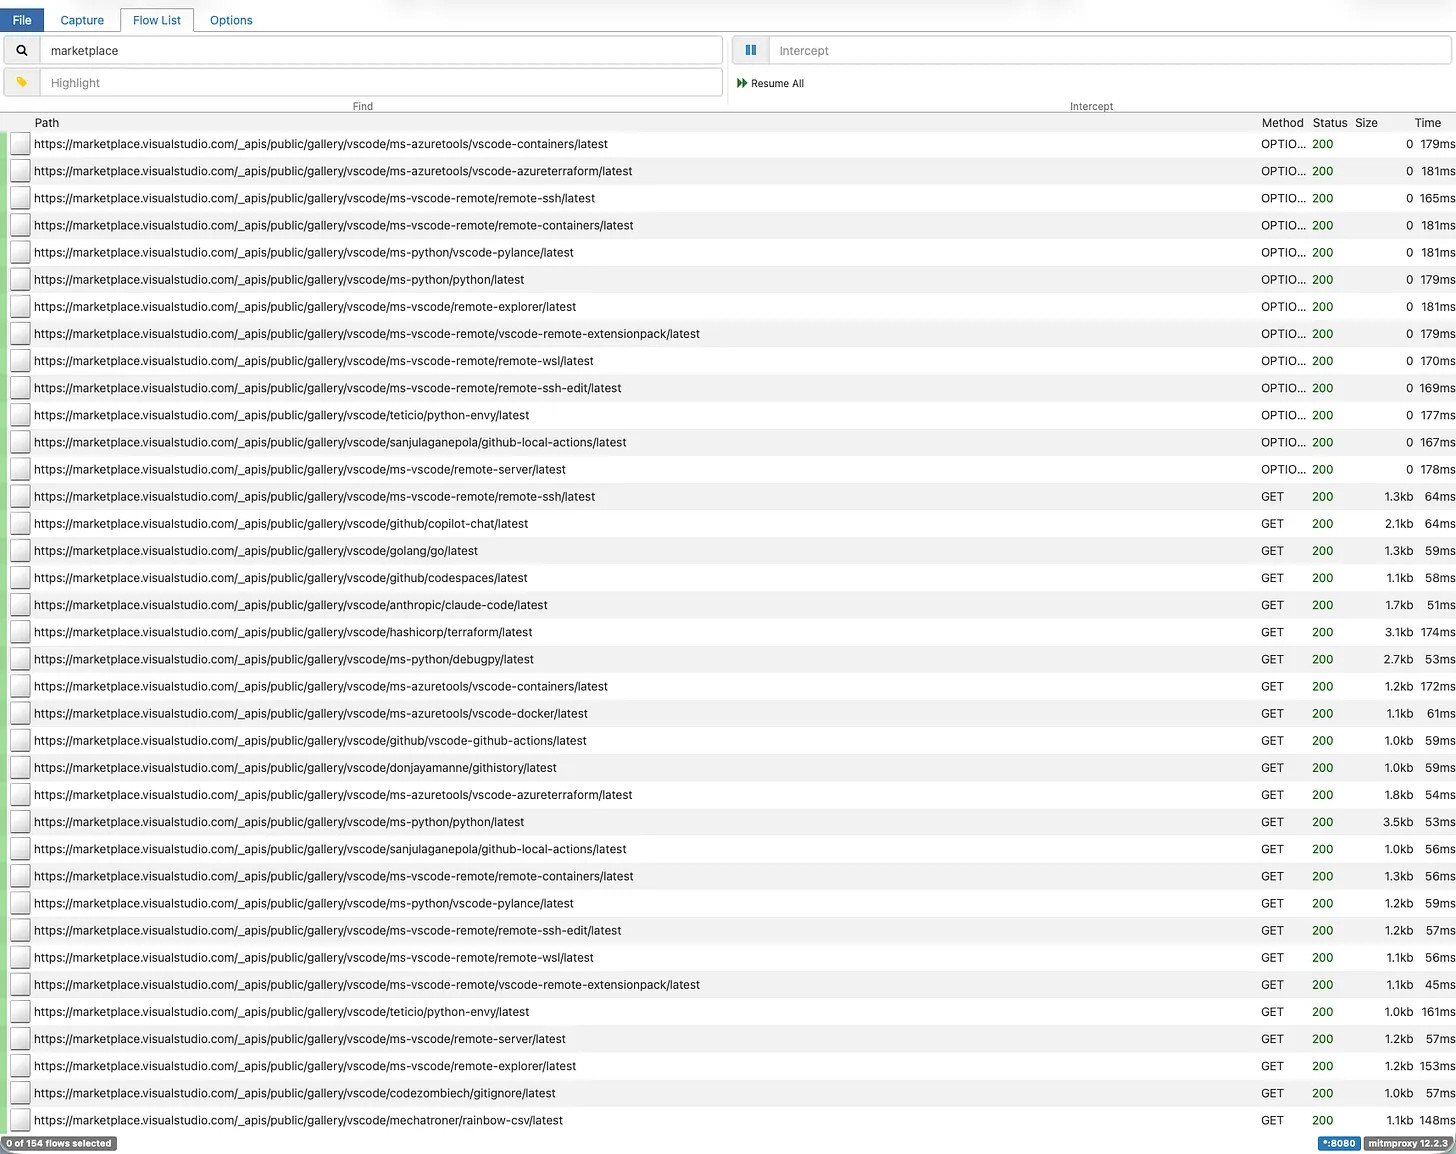Click the flow icon of the donjayamanne/githistory row
The height and width of the screenshot is (1154, 1456).
coord(20,767)
